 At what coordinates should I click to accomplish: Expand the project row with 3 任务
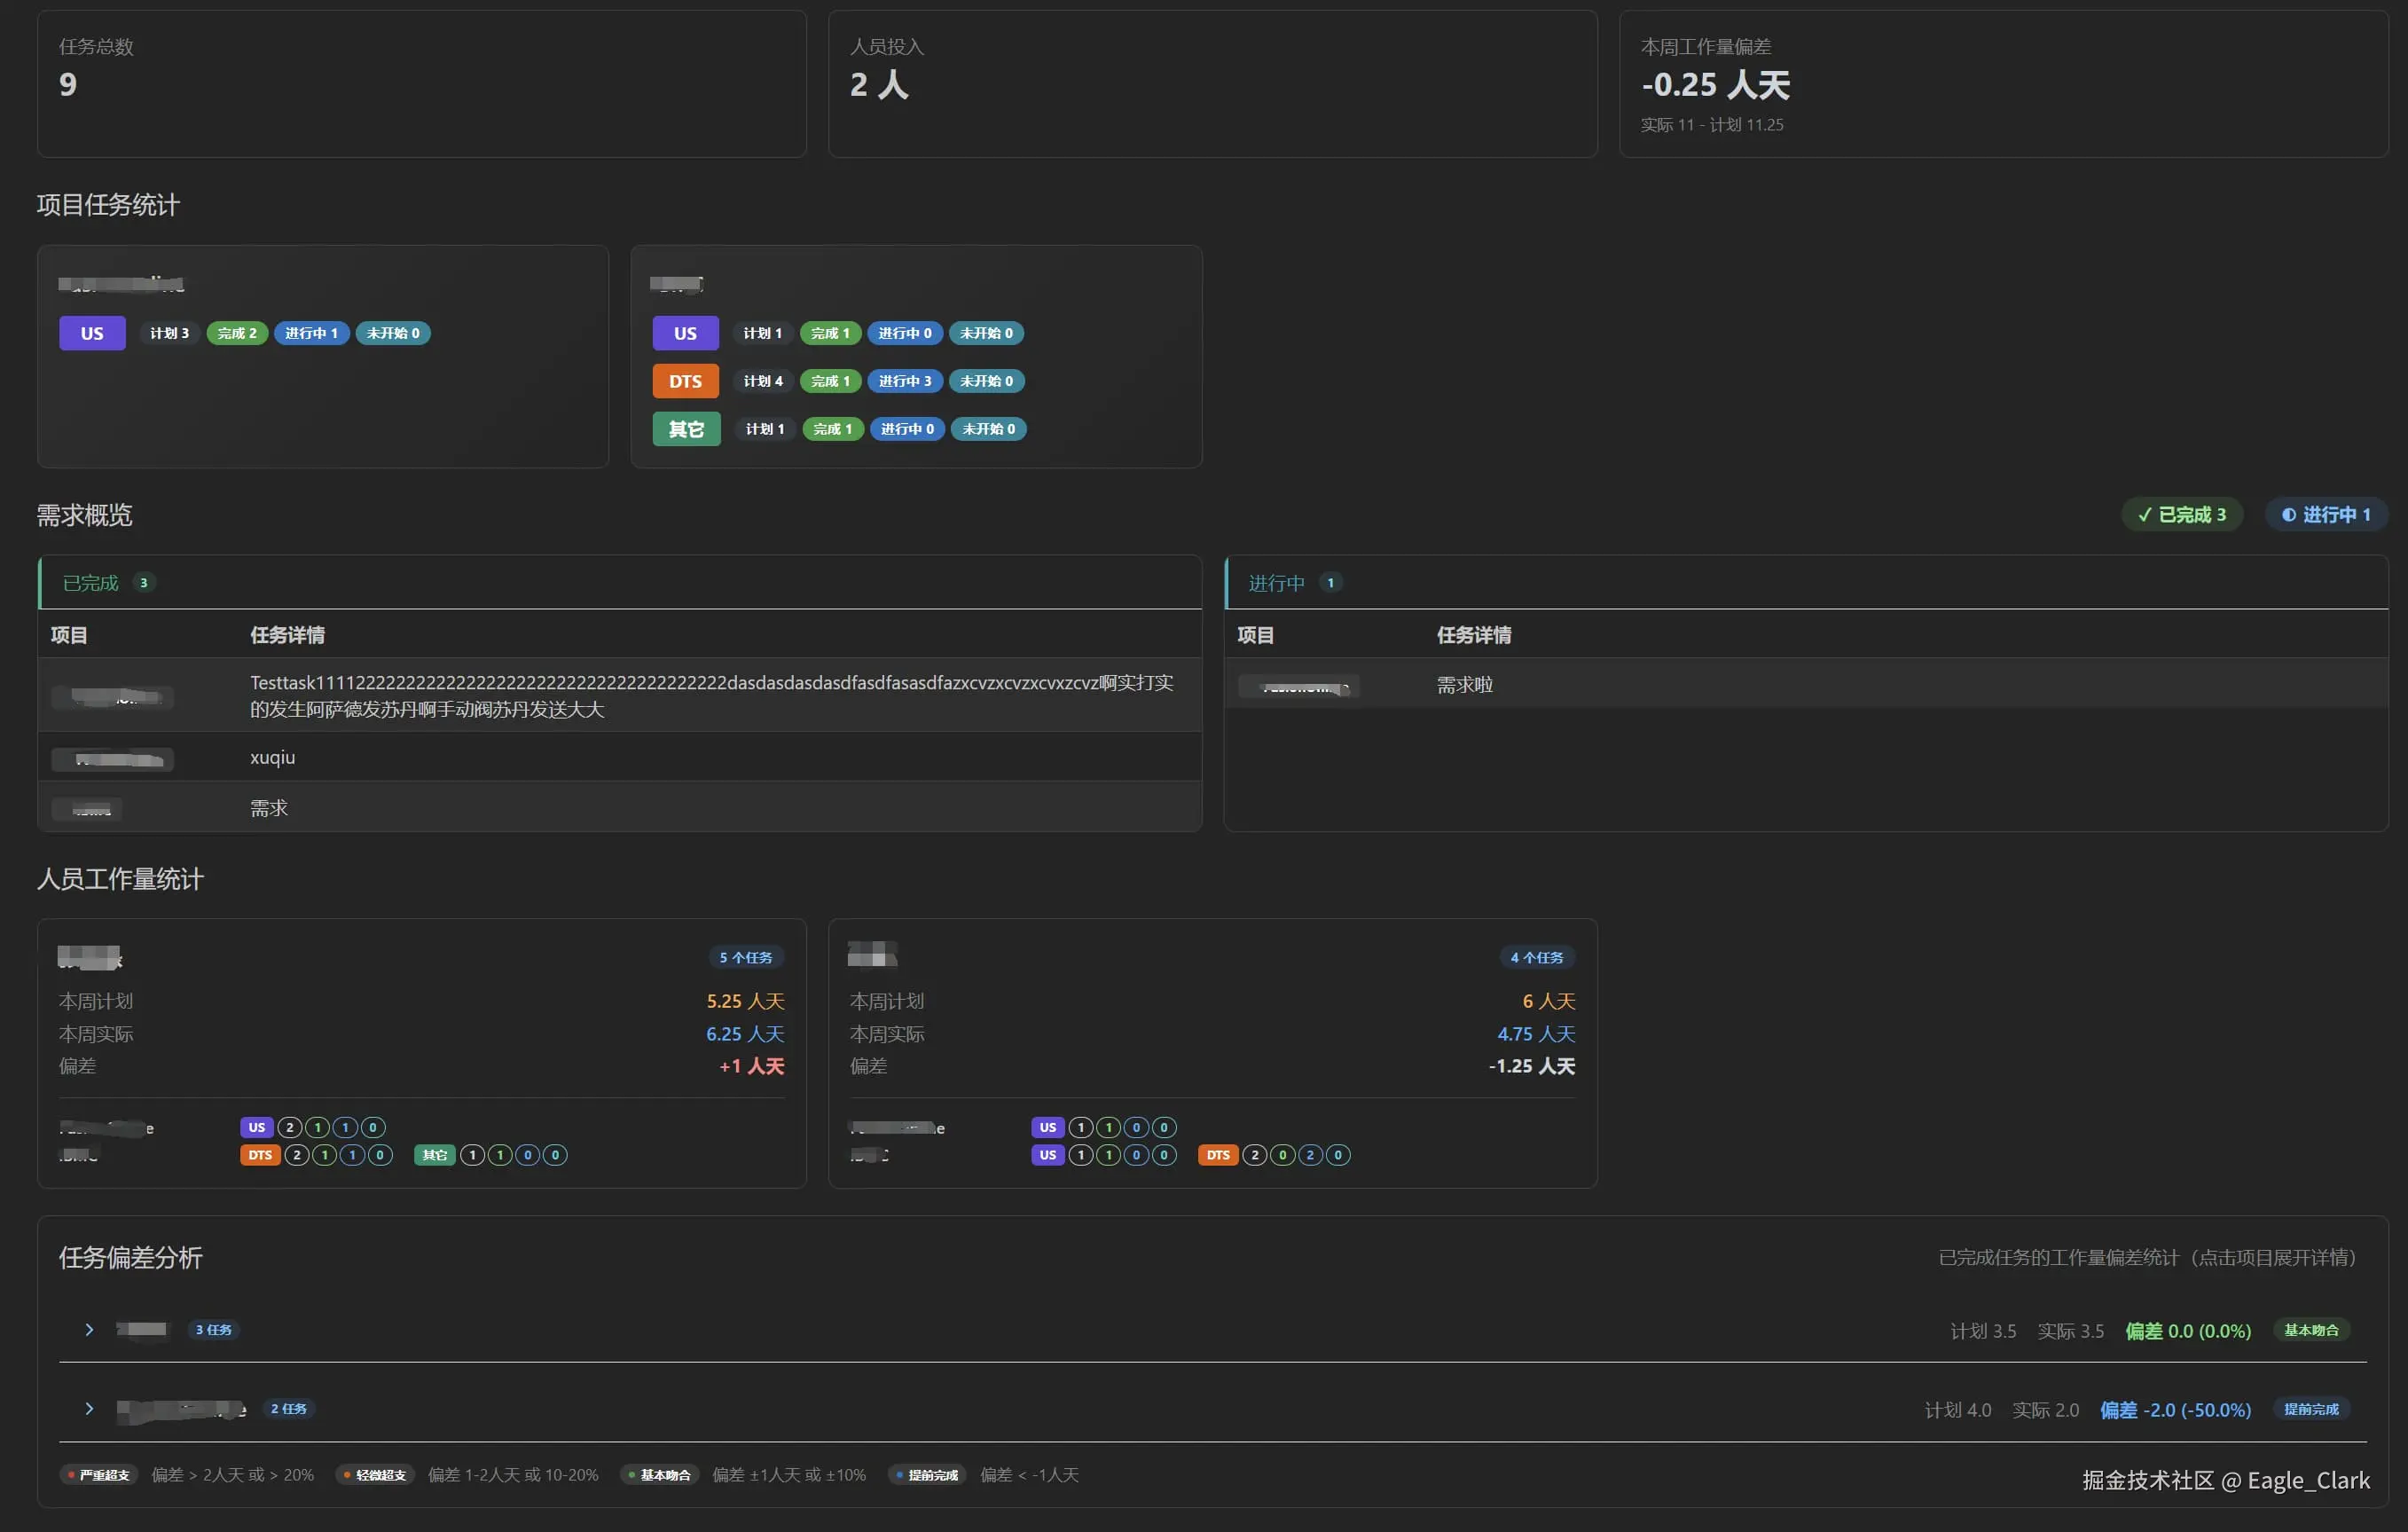click(89, 1329)
